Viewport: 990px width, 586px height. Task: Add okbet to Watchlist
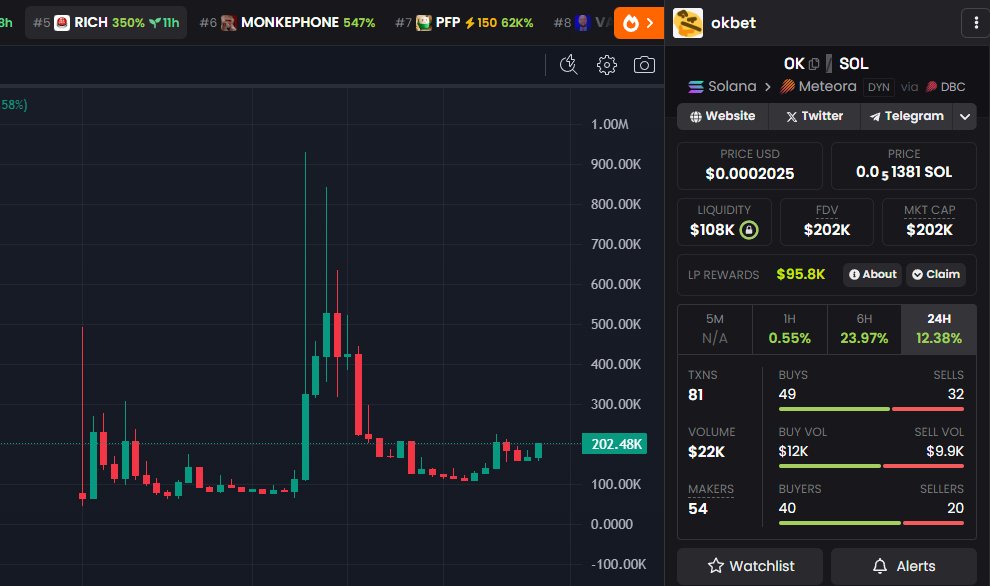tap(750, 566)
